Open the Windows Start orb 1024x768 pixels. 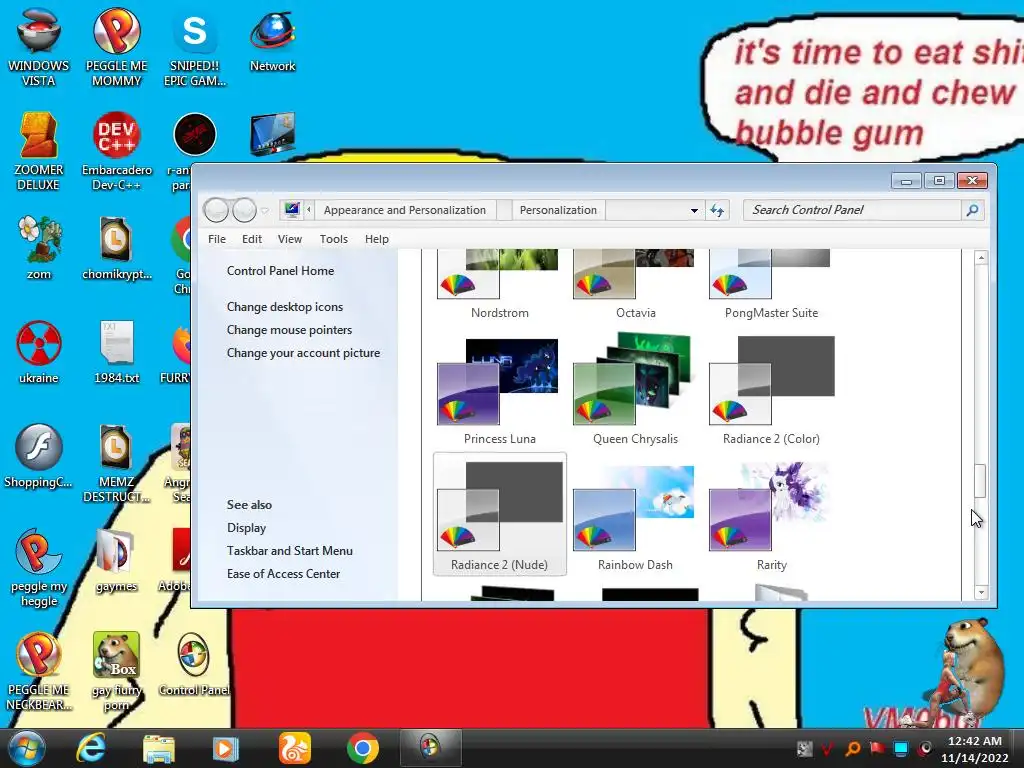[x=27, y=748]
